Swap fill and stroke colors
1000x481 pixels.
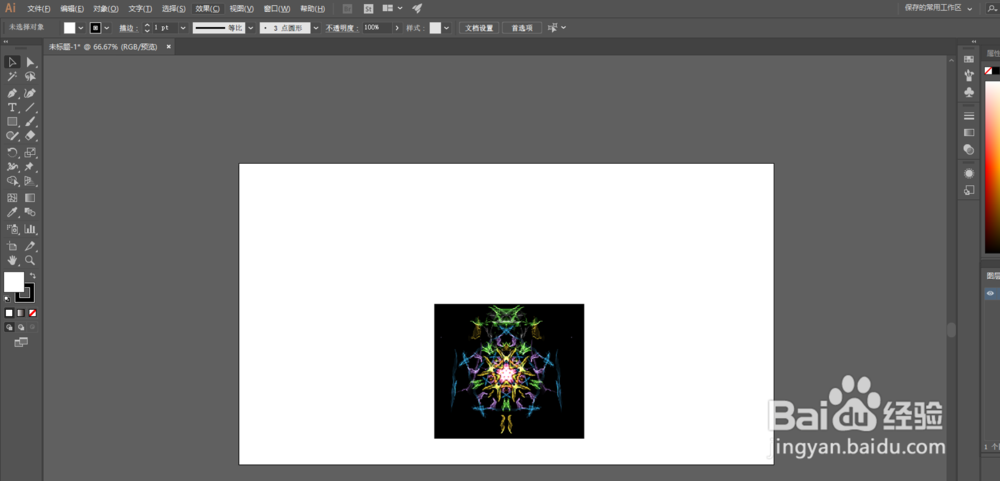tap(33, 276)
